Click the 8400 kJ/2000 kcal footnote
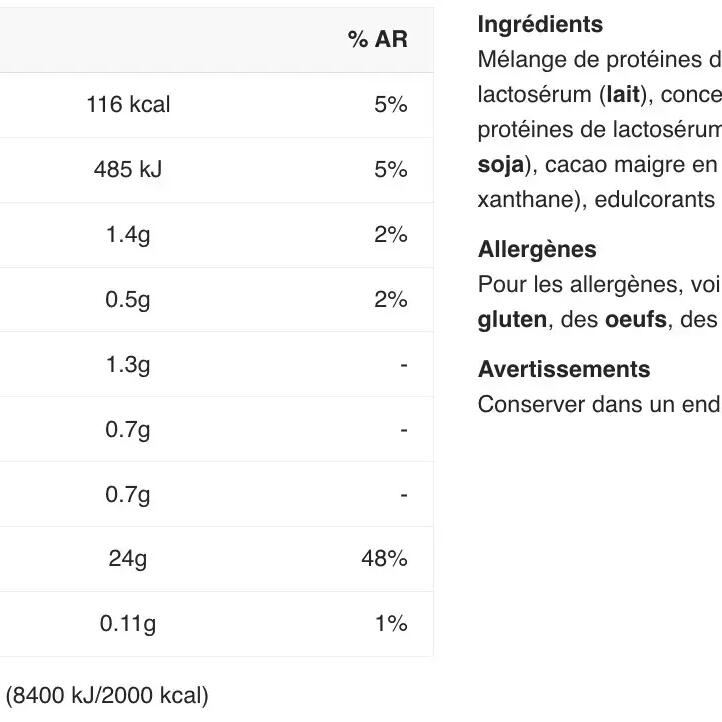Viewport: 722px width, 722px height. click(107, 695)
